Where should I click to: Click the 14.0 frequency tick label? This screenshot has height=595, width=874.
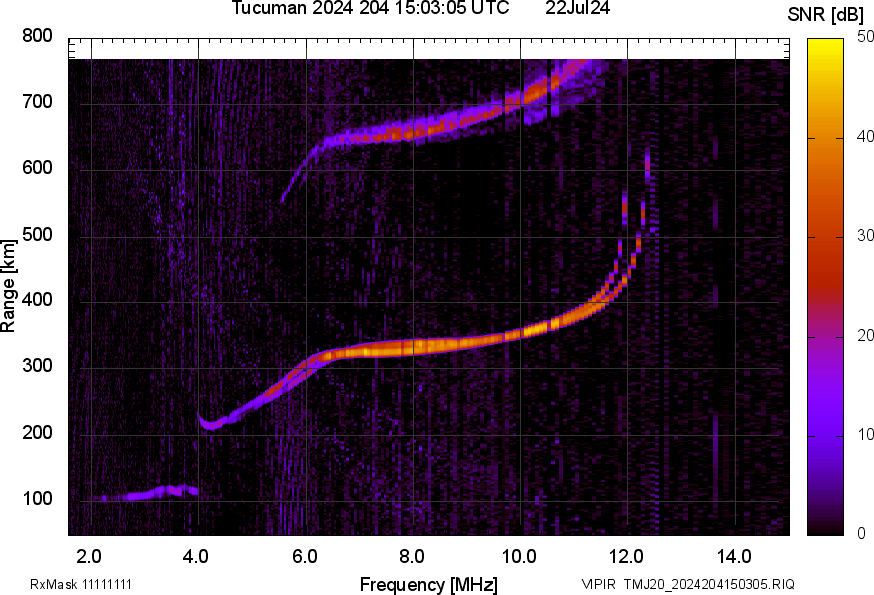coord(734,556)
